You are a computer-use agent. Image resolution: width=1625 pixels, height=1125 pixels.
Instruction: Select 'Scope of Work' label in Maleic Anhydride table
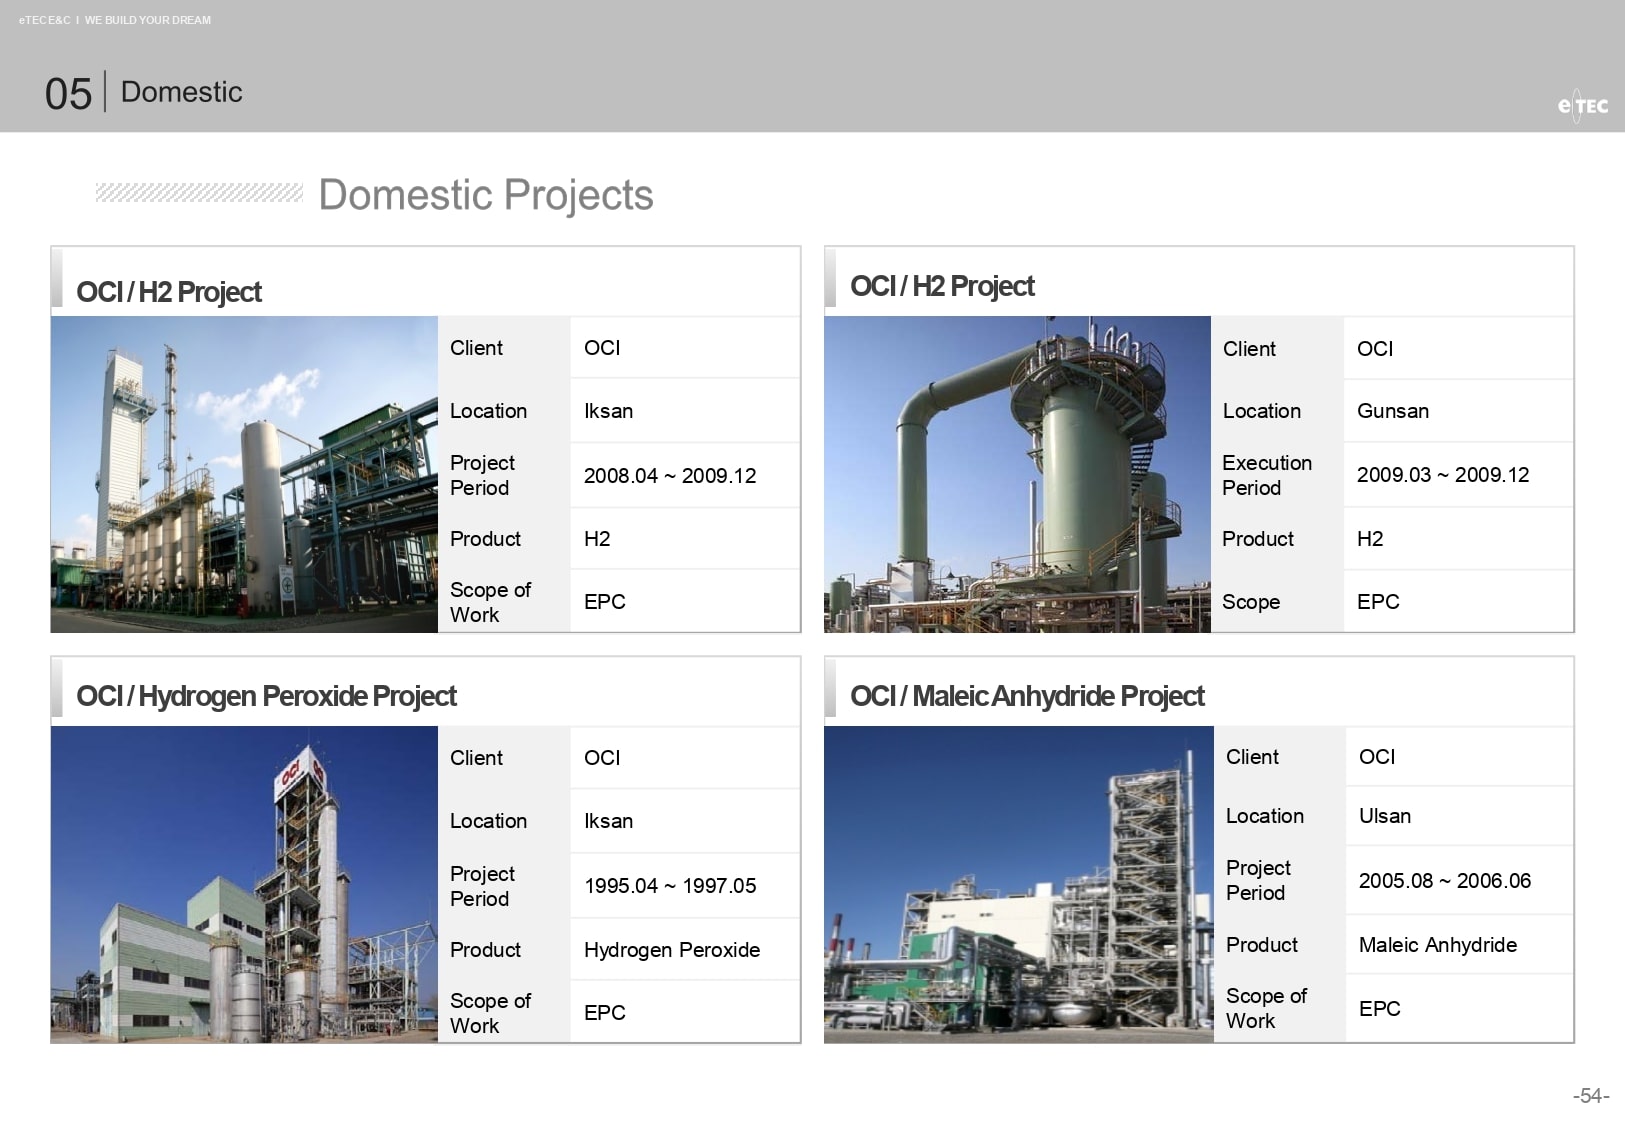tap(1266, 1008)
